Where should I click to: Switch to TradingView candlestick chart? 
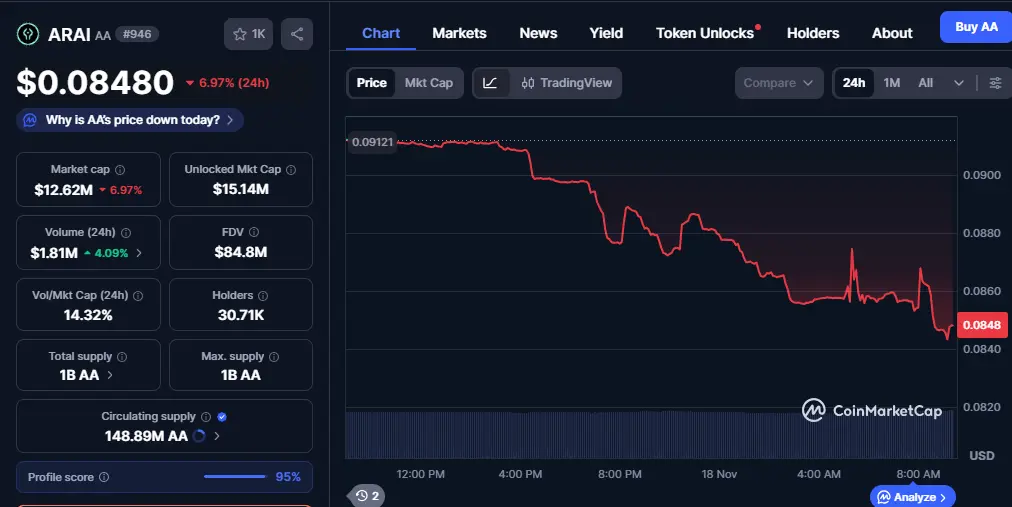click(566, 83)
